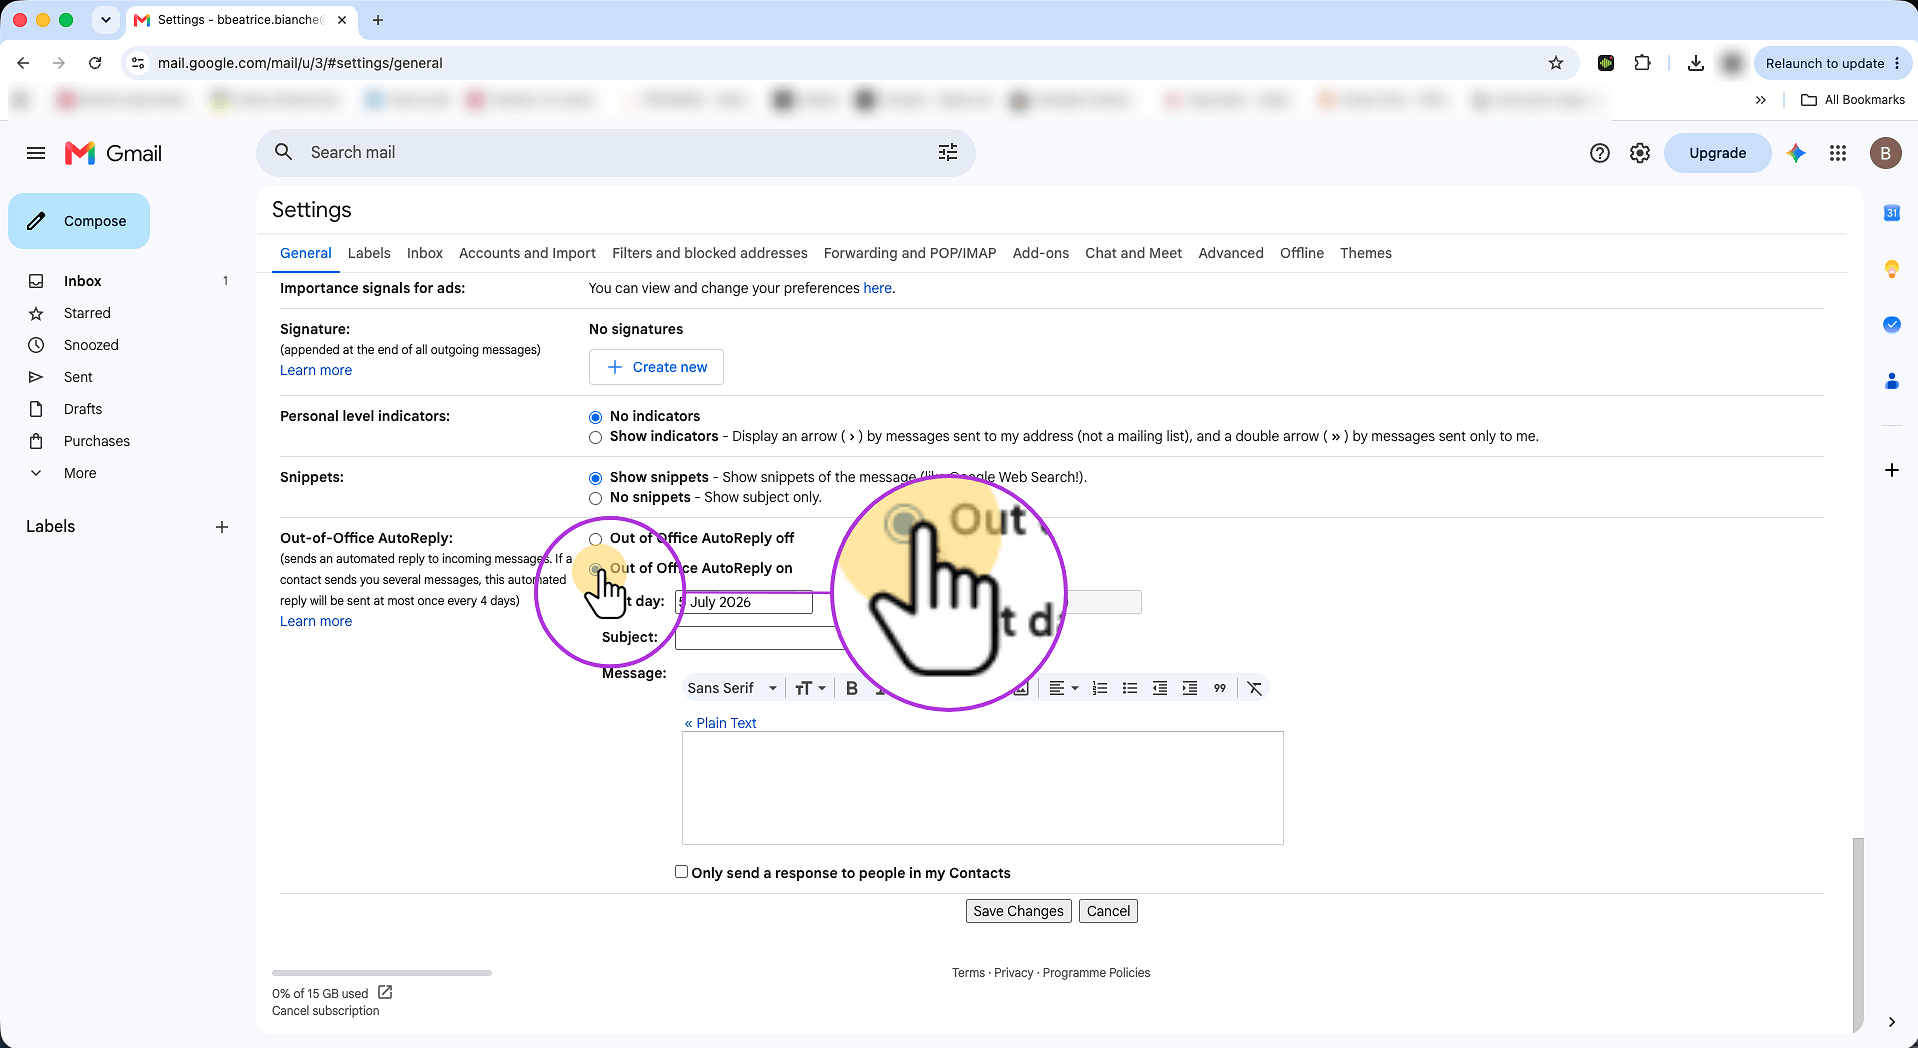Select Out of Office AutoReply off
Image resolution: width=1918 pixels, height=1048 pixels.
pos(596,539)
